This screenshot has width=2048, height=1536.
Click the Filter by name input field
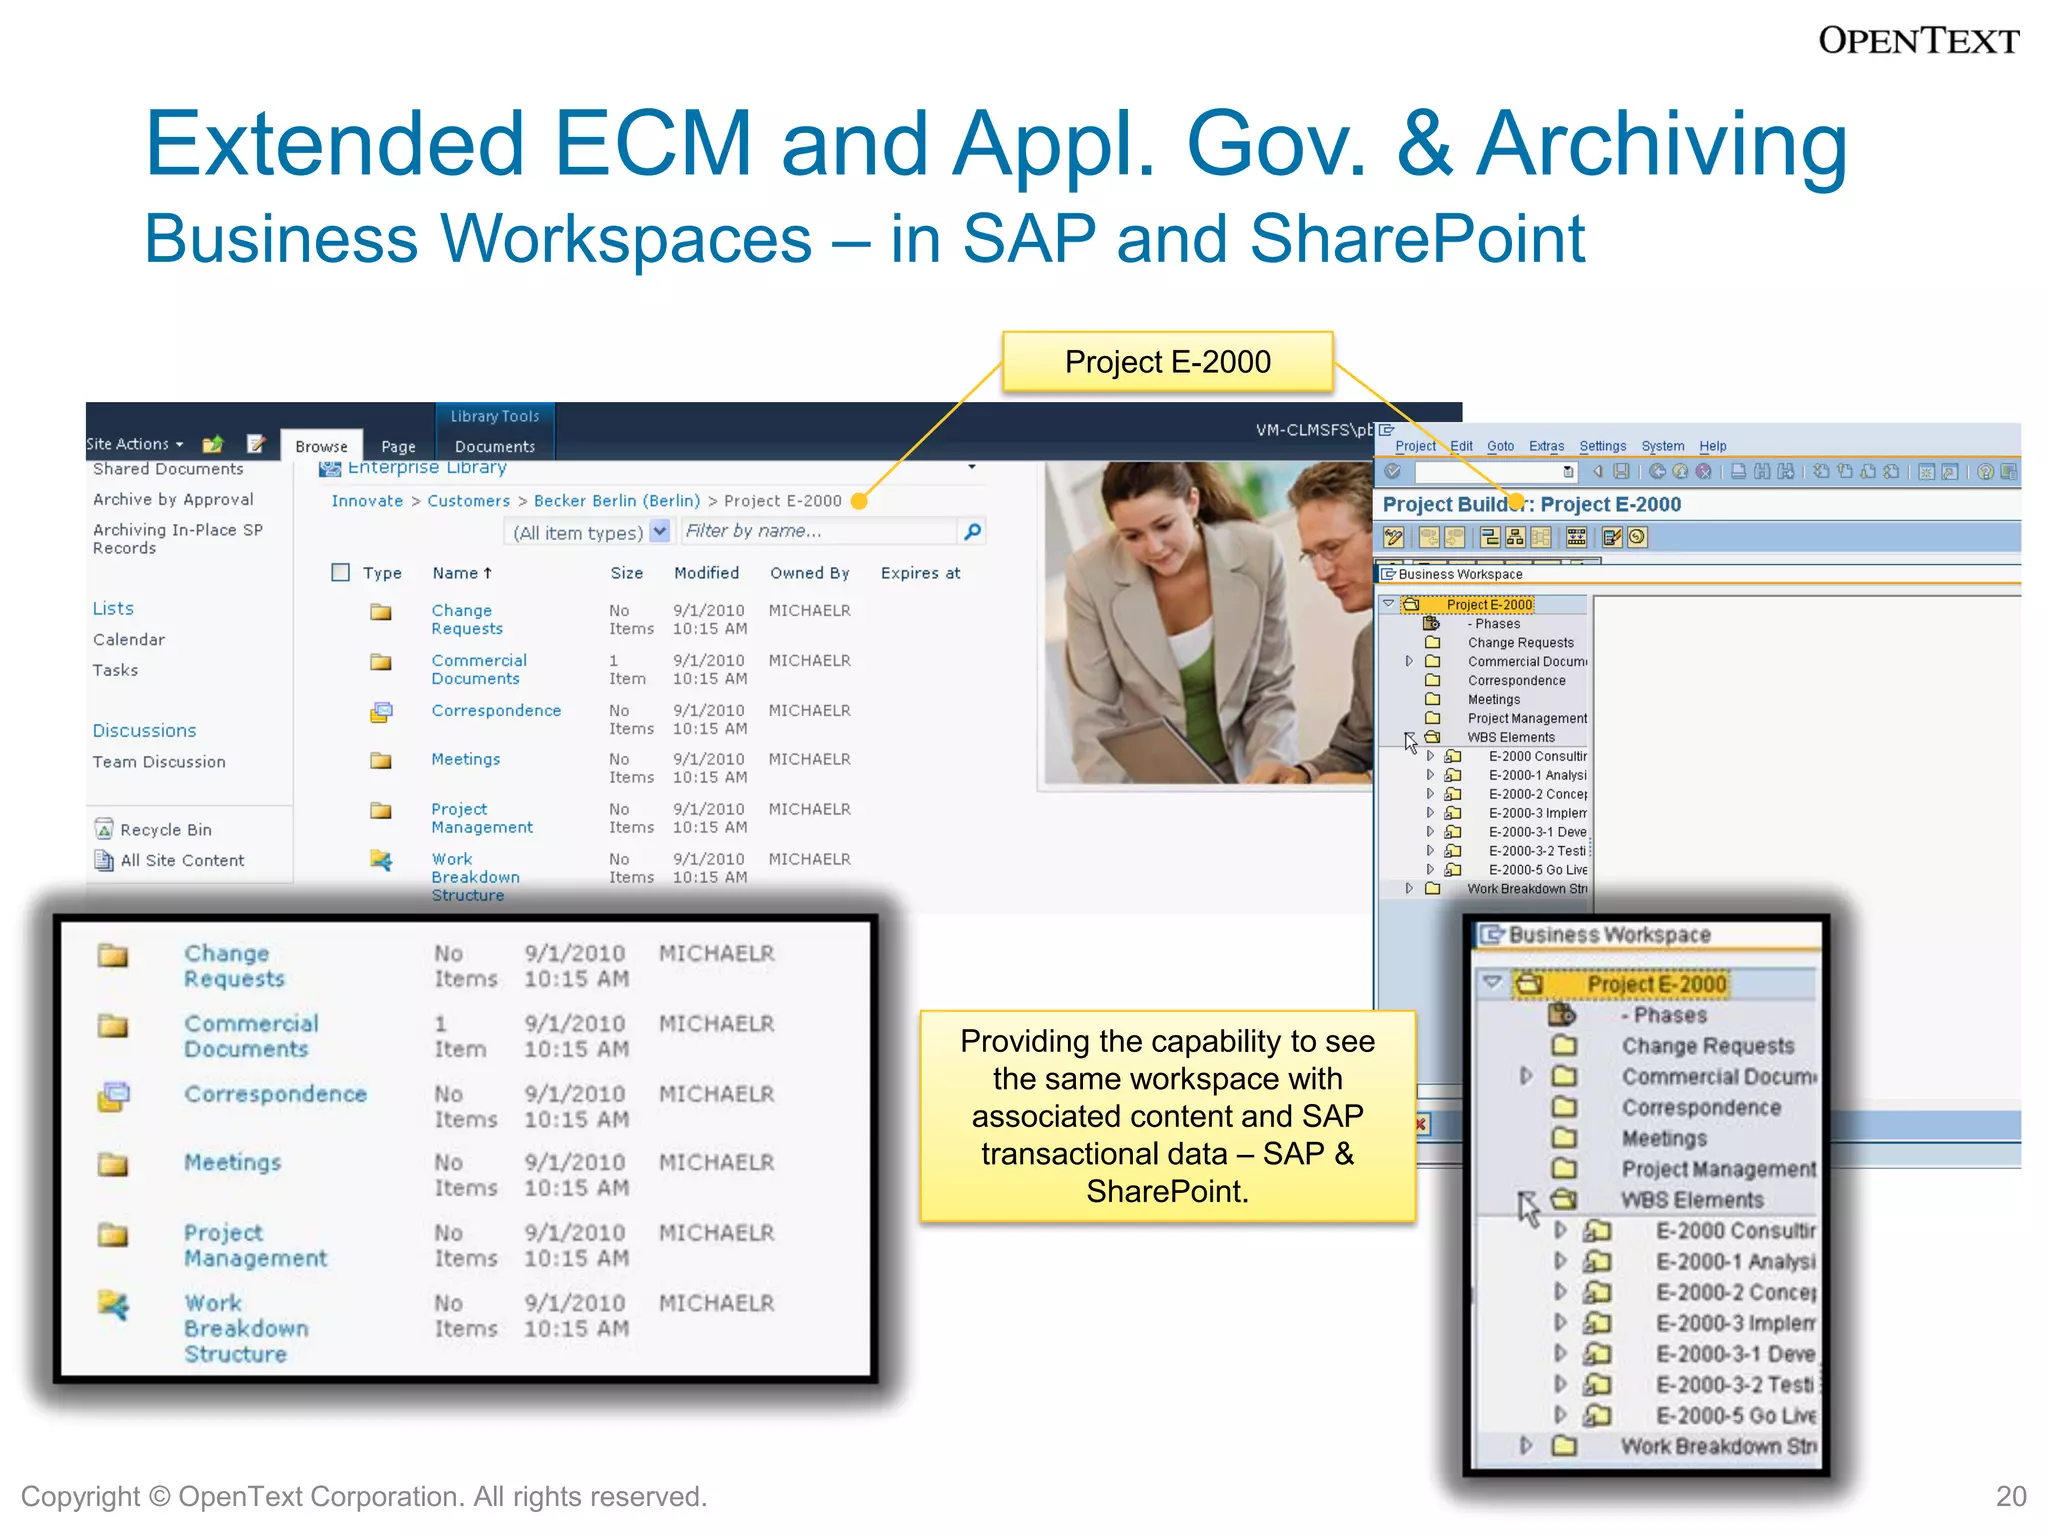click(x=818, y=531)
